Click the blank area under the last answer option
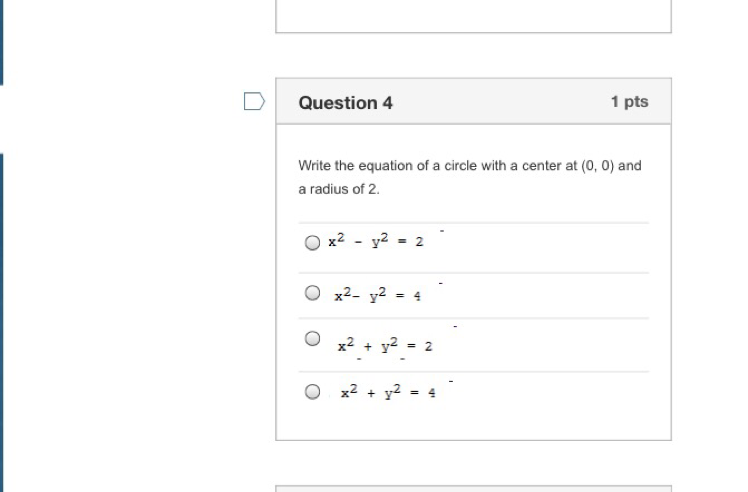 pos(473,425)
